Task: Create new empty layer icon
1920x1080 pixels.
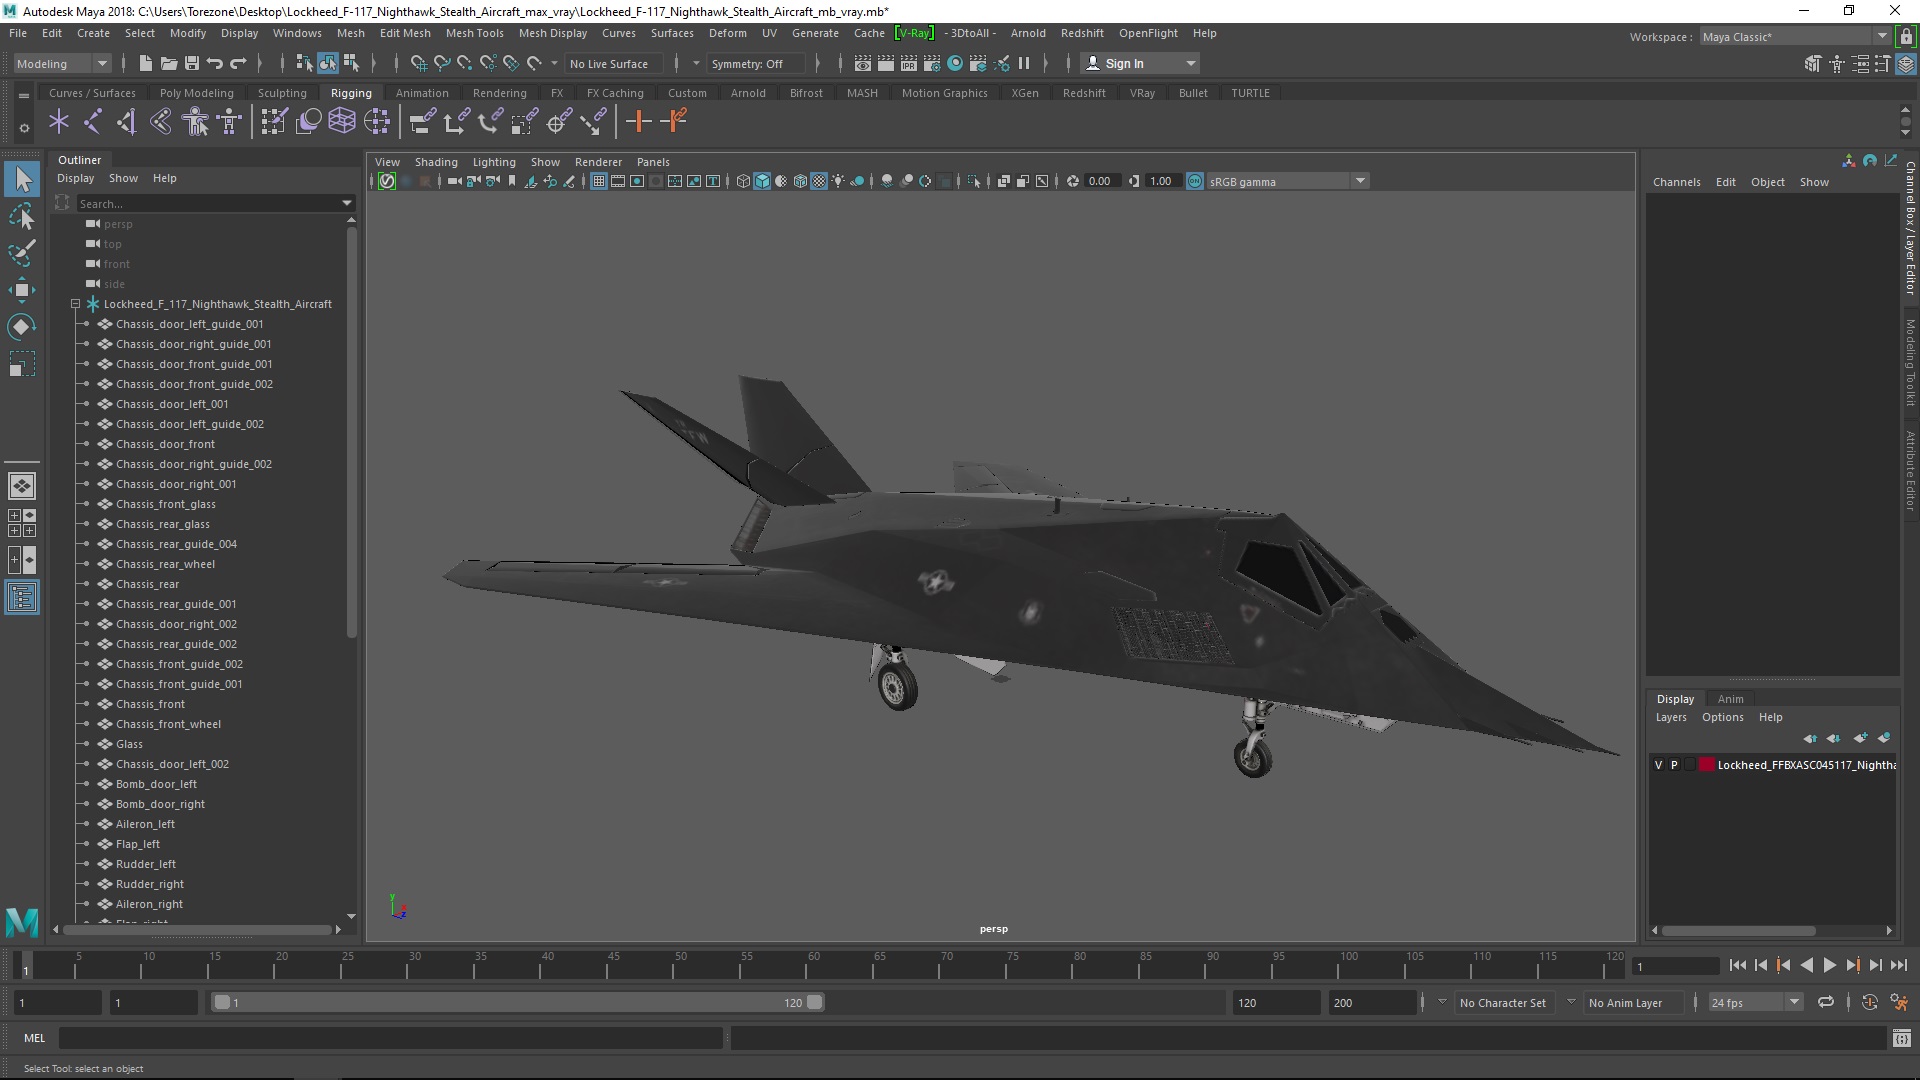Action: point(1860,738)
